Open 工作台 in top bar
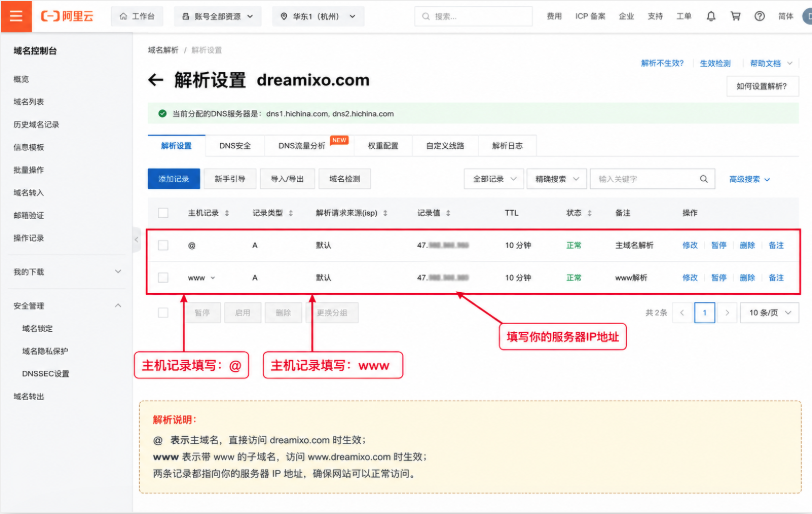This screenshot has height=514, width=812. coord(137,17)
